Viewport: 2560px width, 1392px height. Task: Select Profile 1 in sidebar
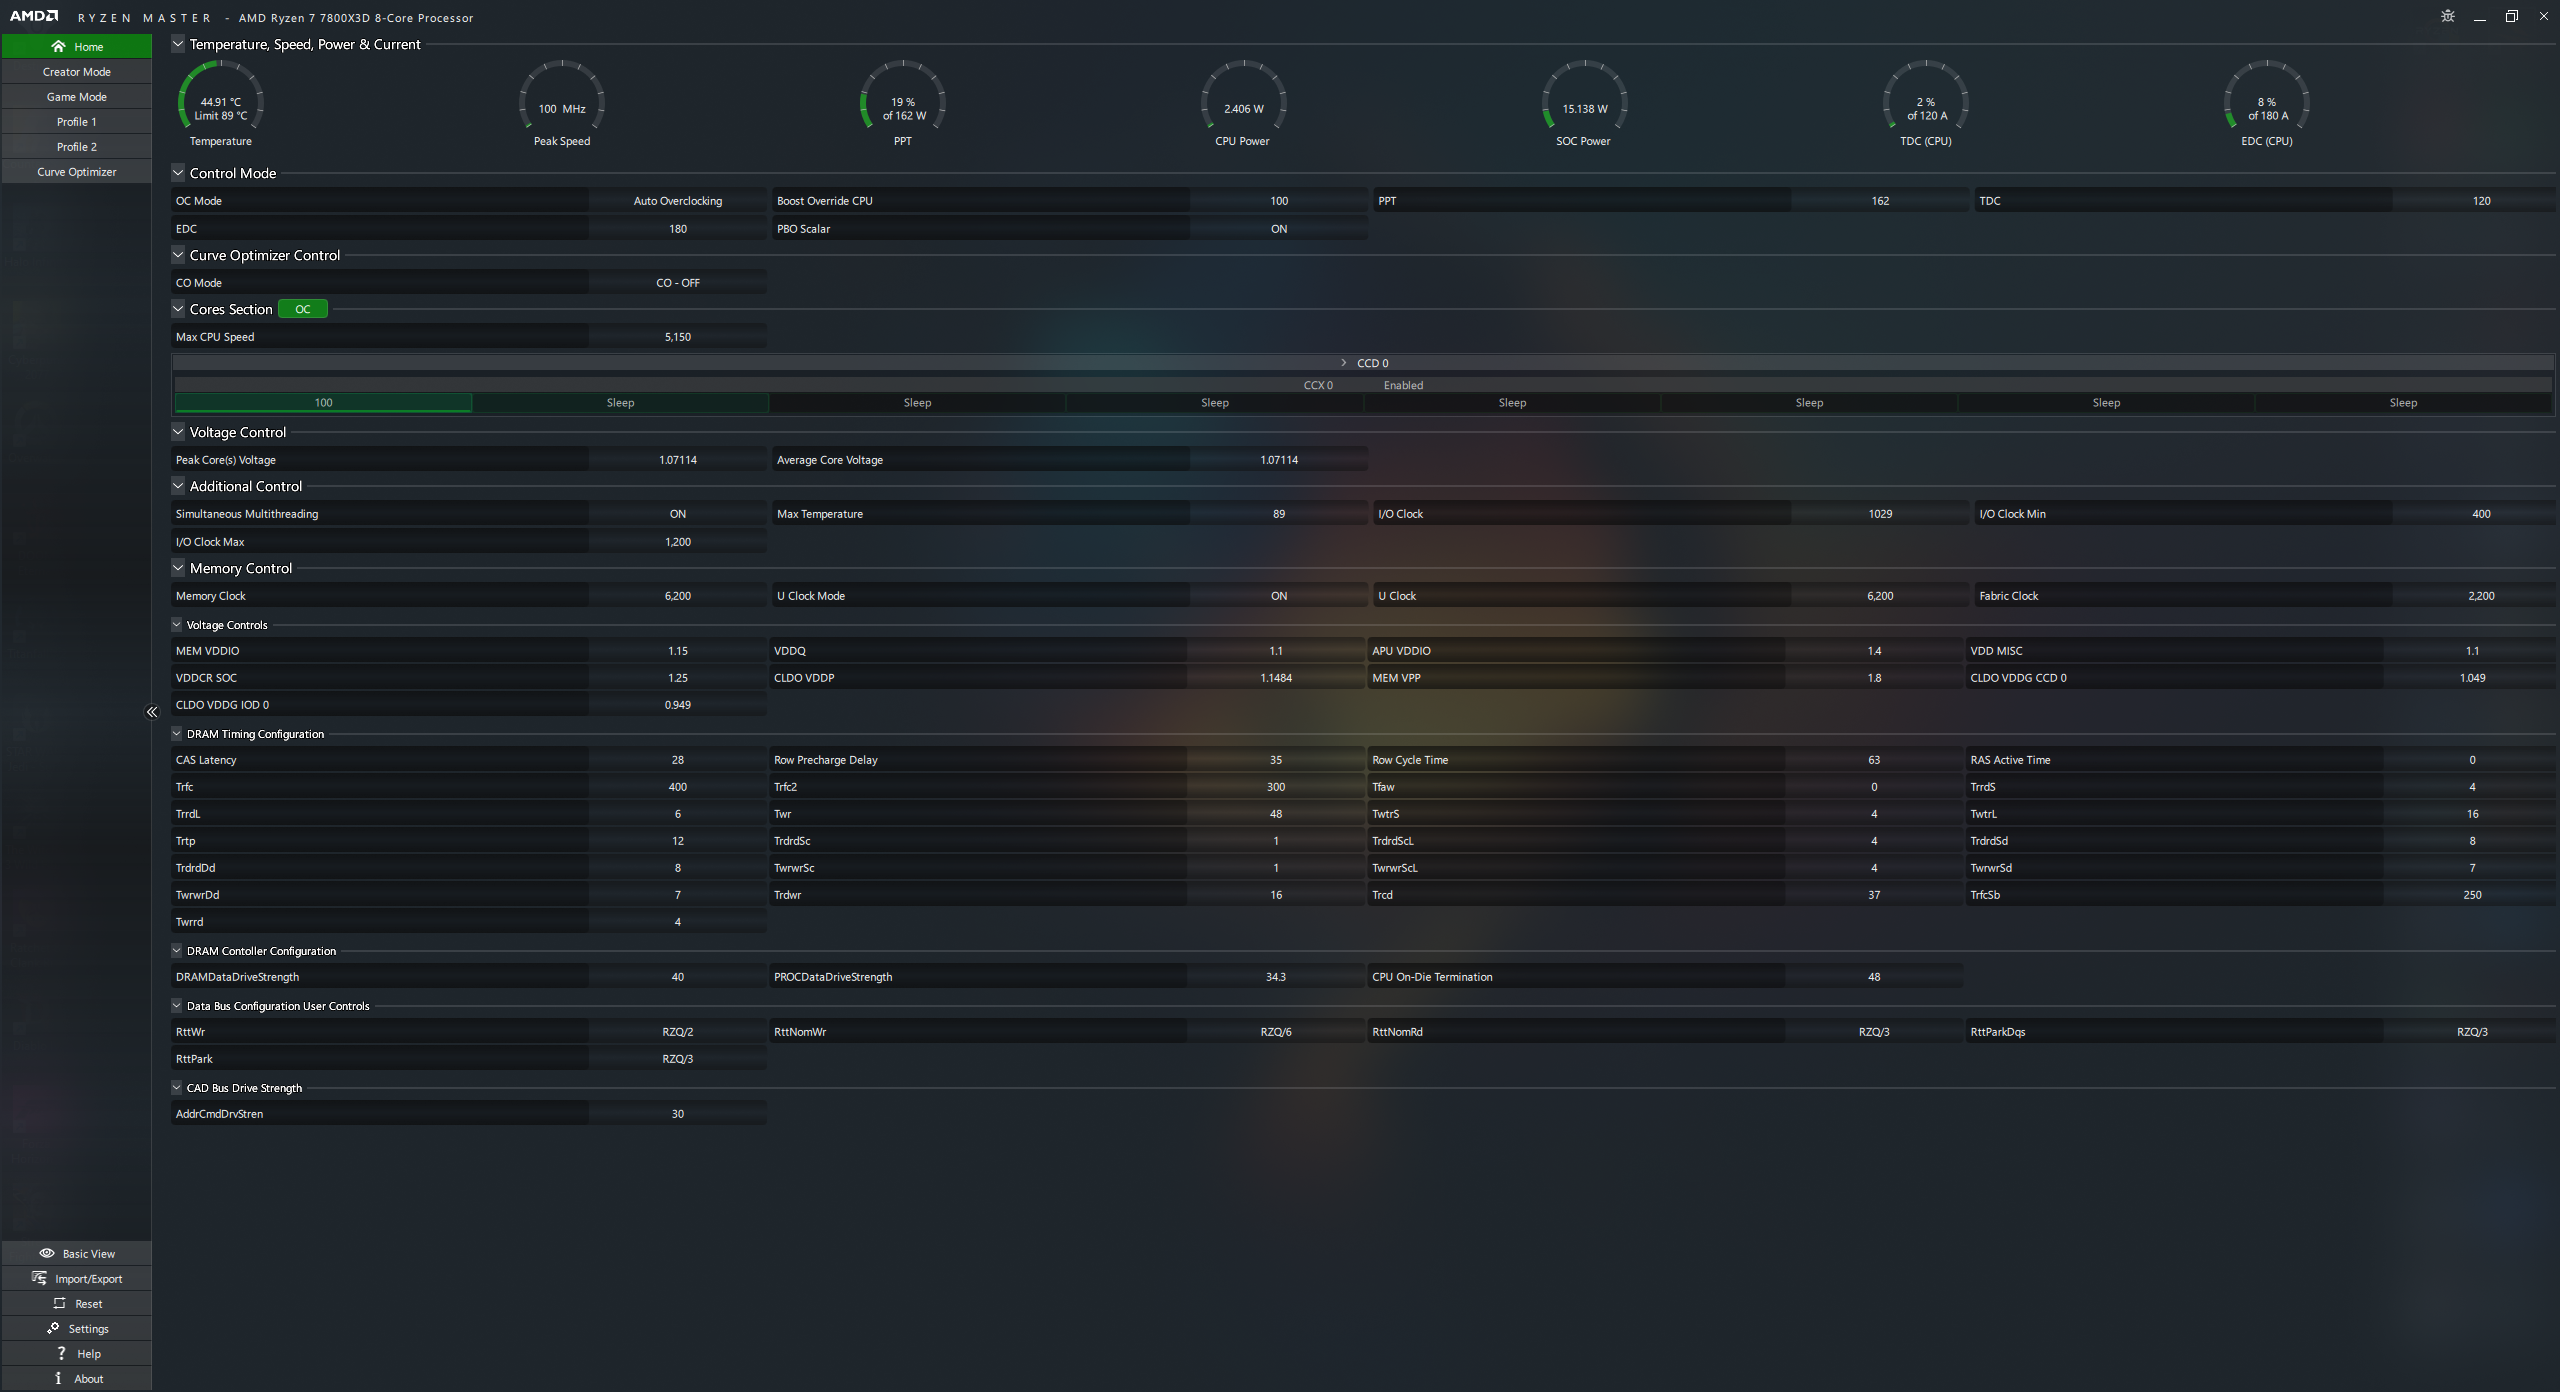pos(75,122)
